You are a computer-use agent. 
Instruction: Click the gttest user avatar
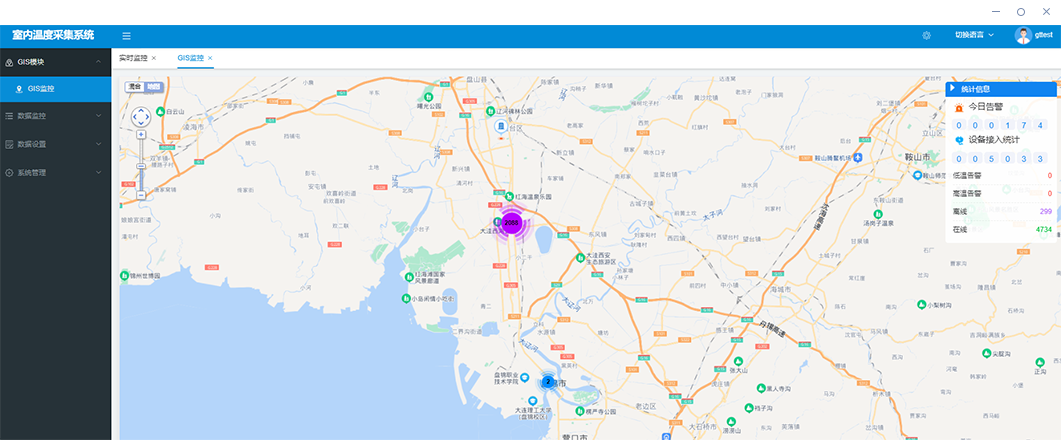pyautogui.click(x=1023, y=36)
